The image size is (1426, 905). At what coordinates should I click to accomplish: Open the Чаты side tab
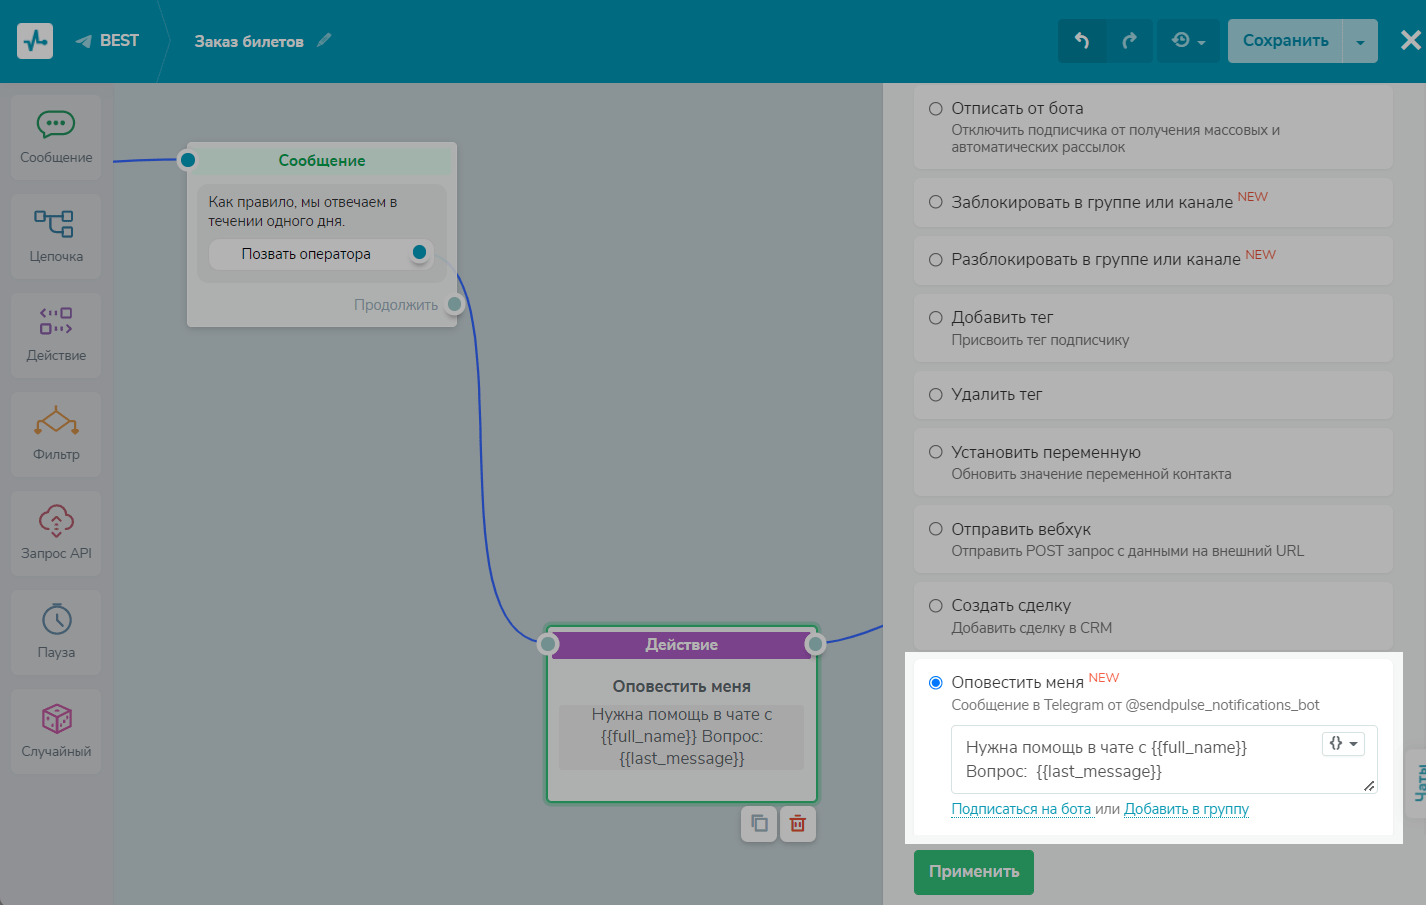[x=1416, y=782]
